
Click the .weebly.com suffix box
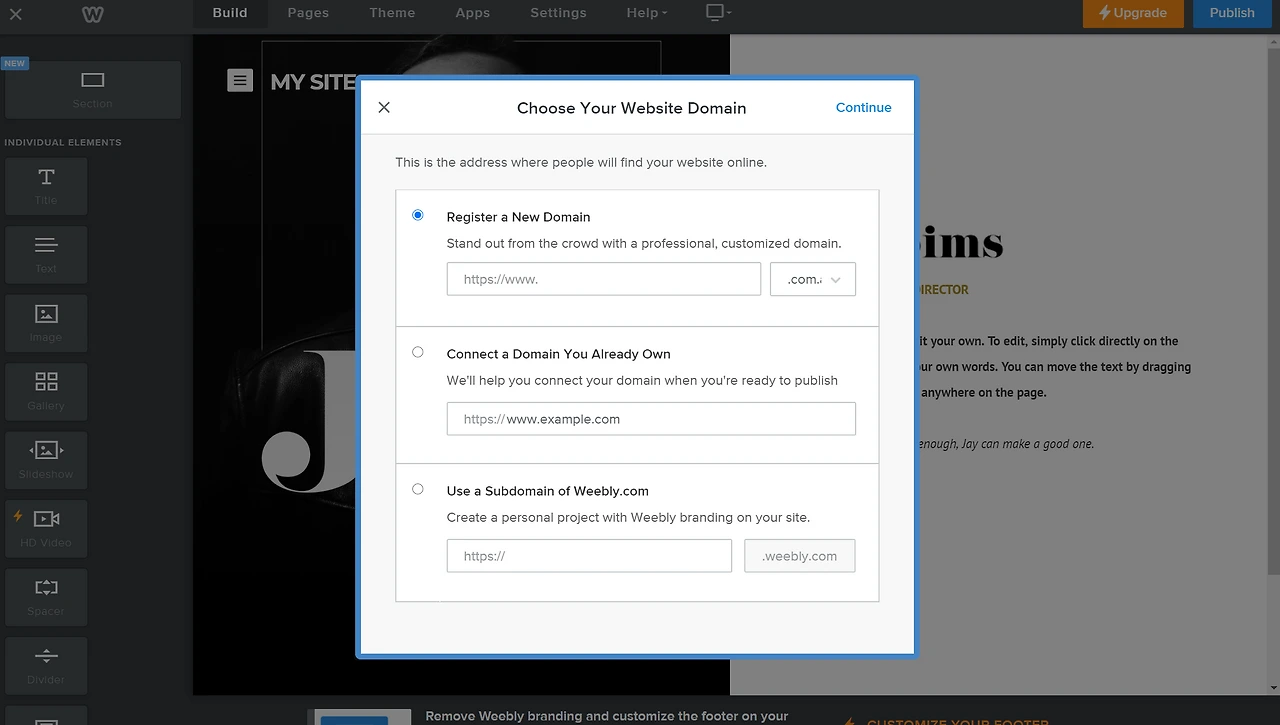click(800, 556)
